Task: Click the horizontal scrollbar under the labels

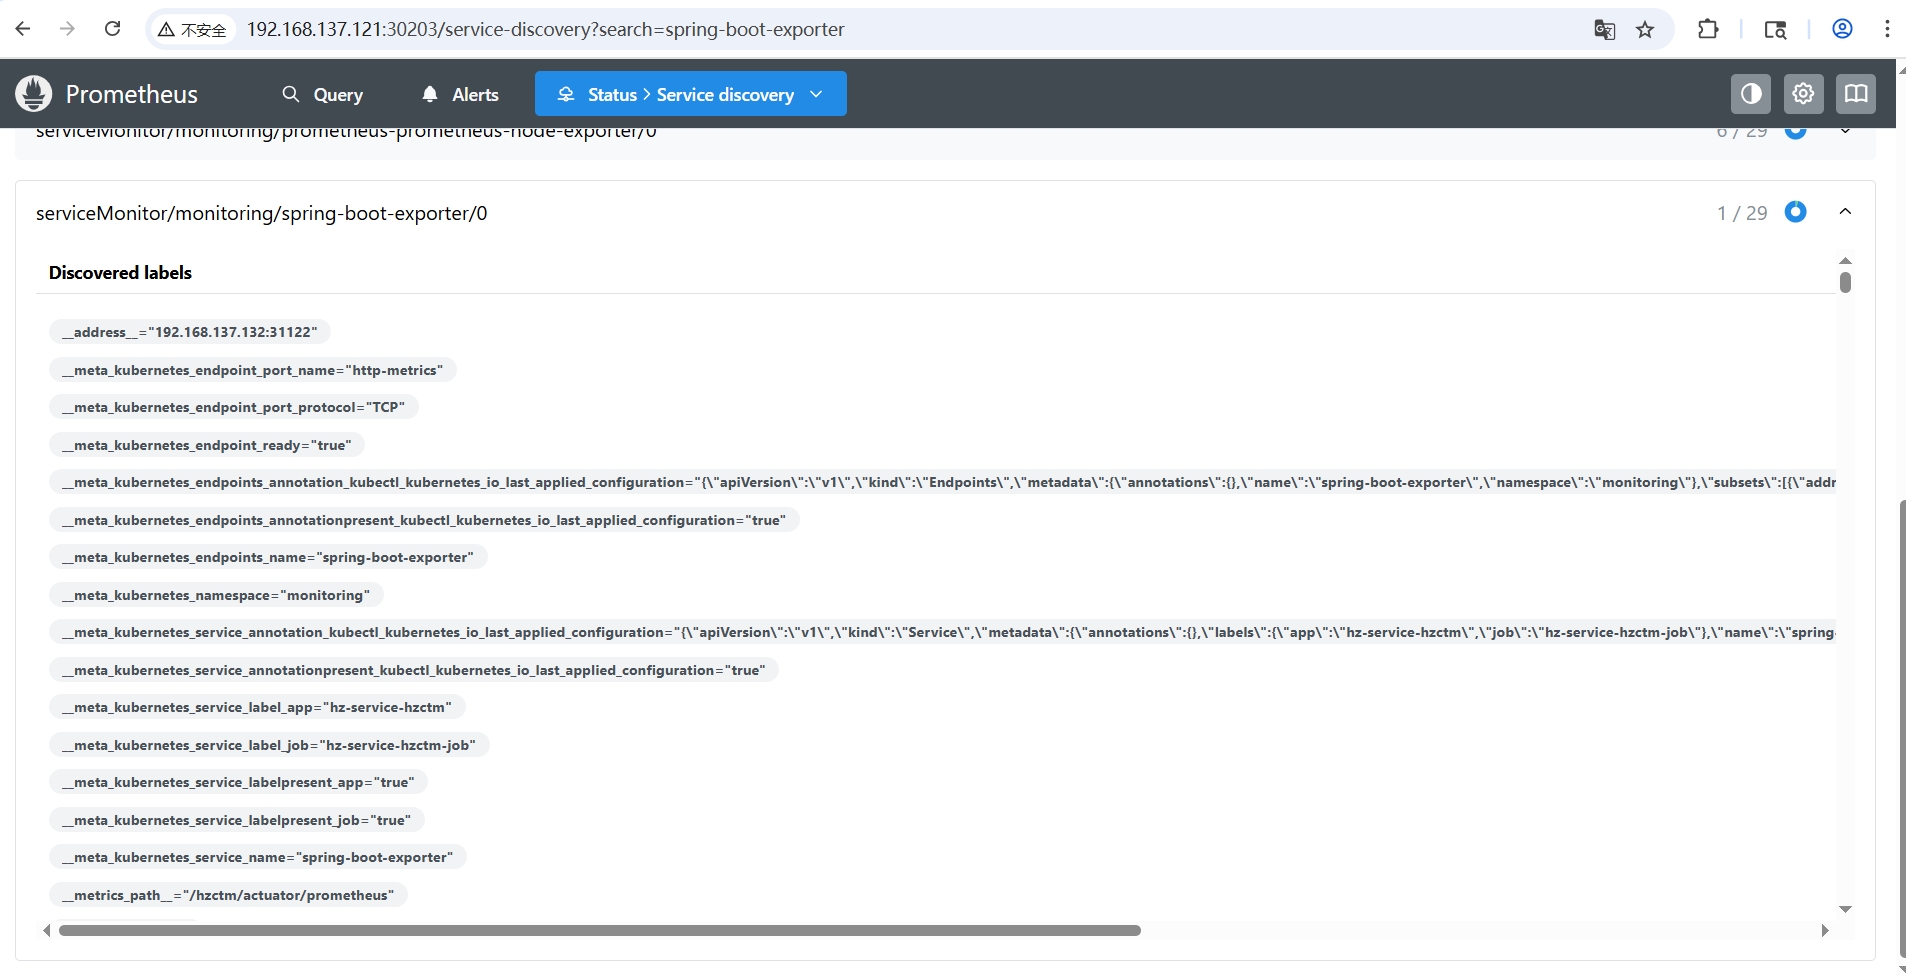Action: tap(600, 930)
